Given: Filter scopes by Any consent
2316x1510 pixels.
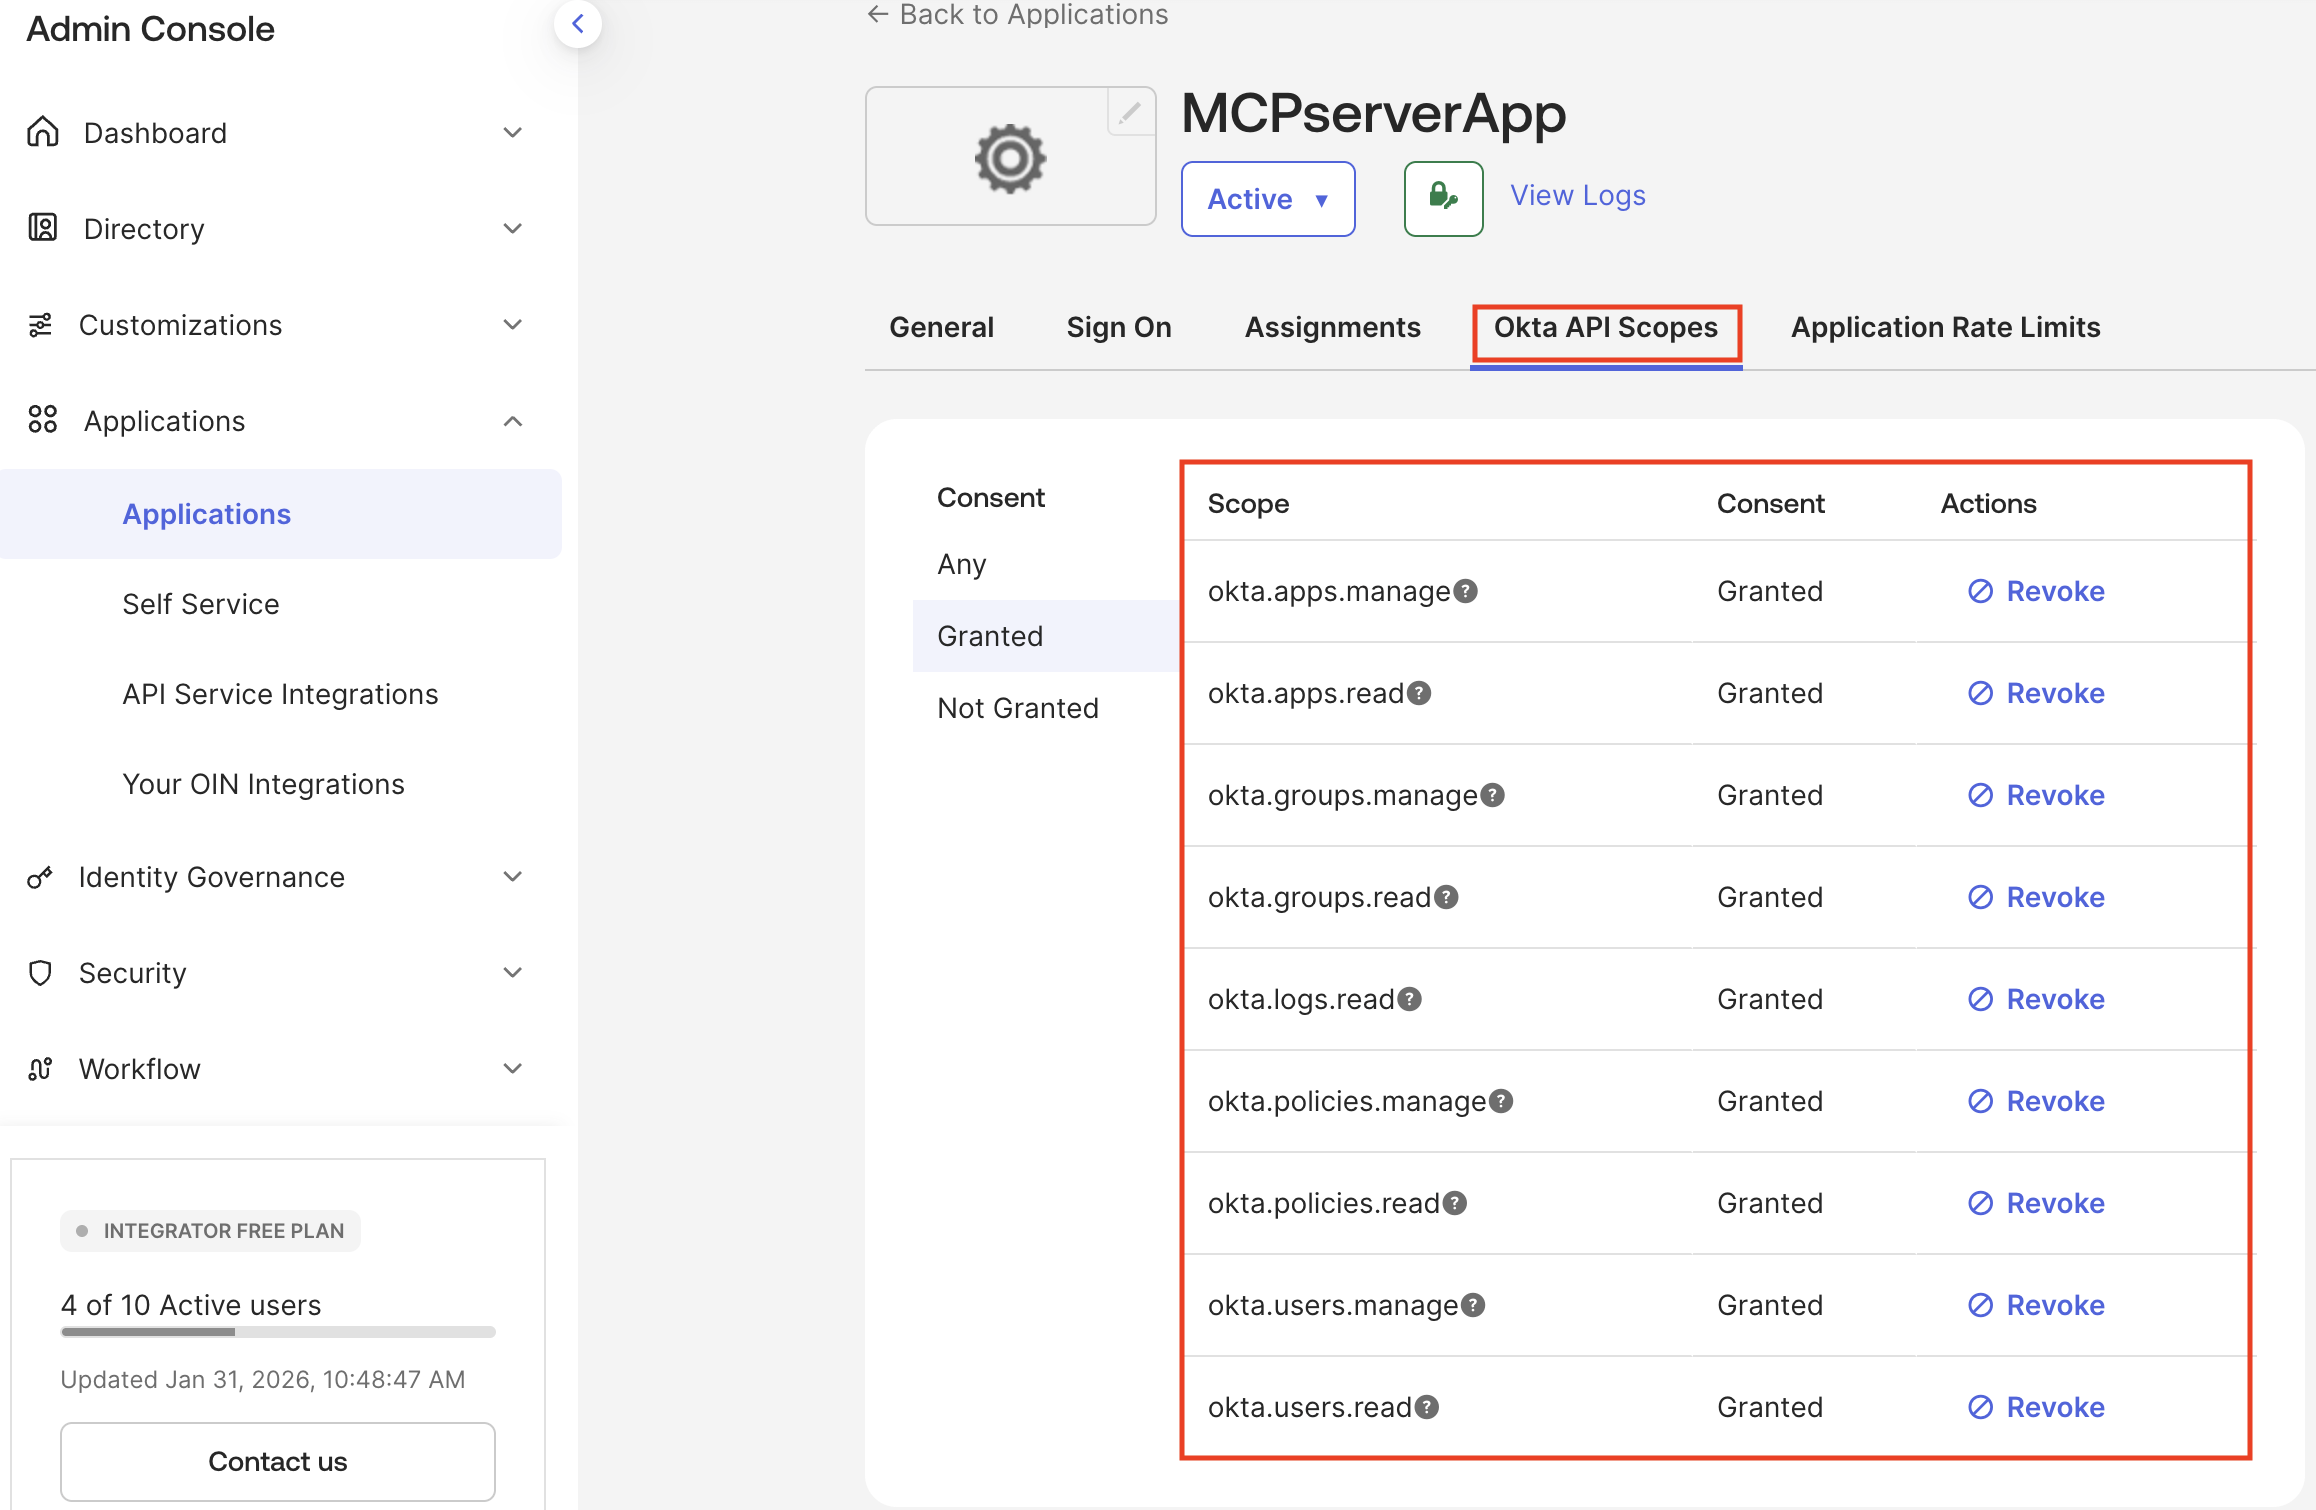Looking at the screenshot, I should (961, 563).
